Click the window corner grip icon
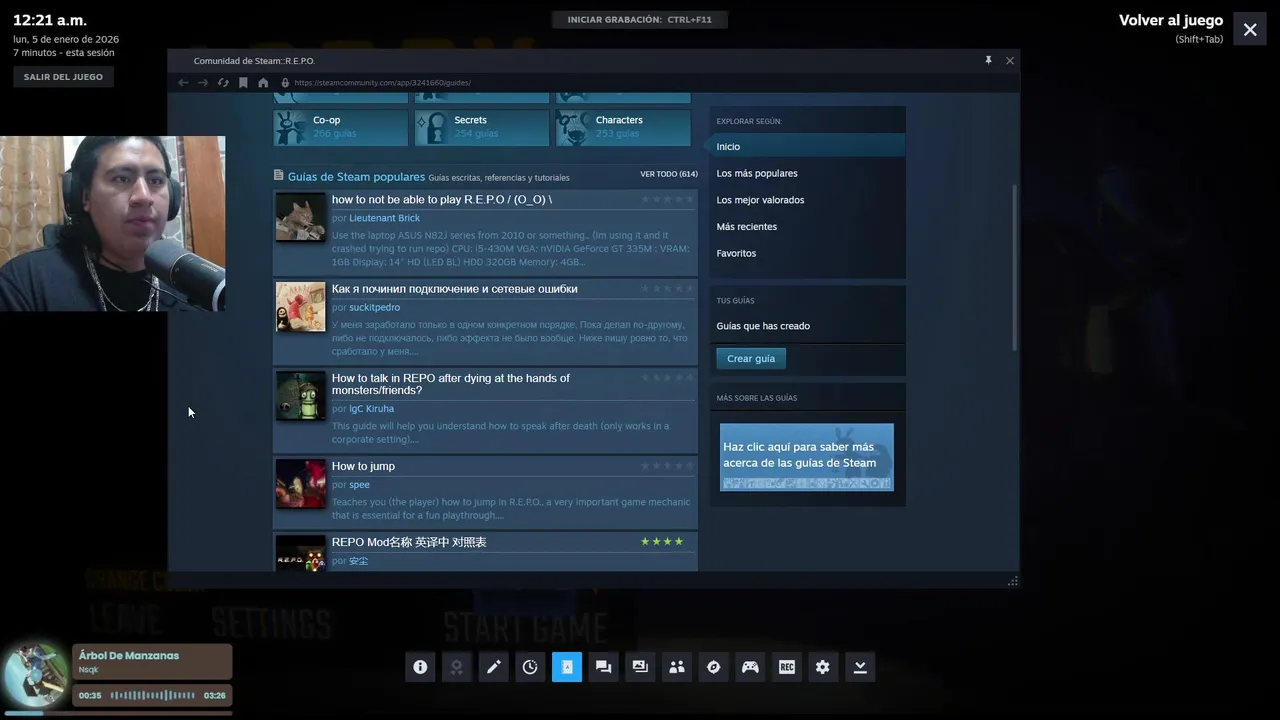 click(x=1013, y=581)
